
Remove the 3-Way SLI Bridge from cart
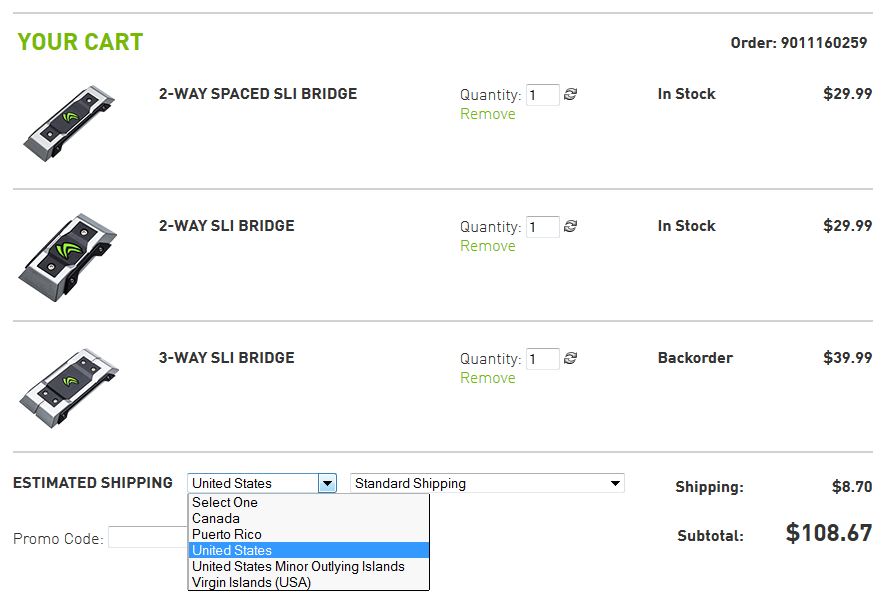(487, 378)
